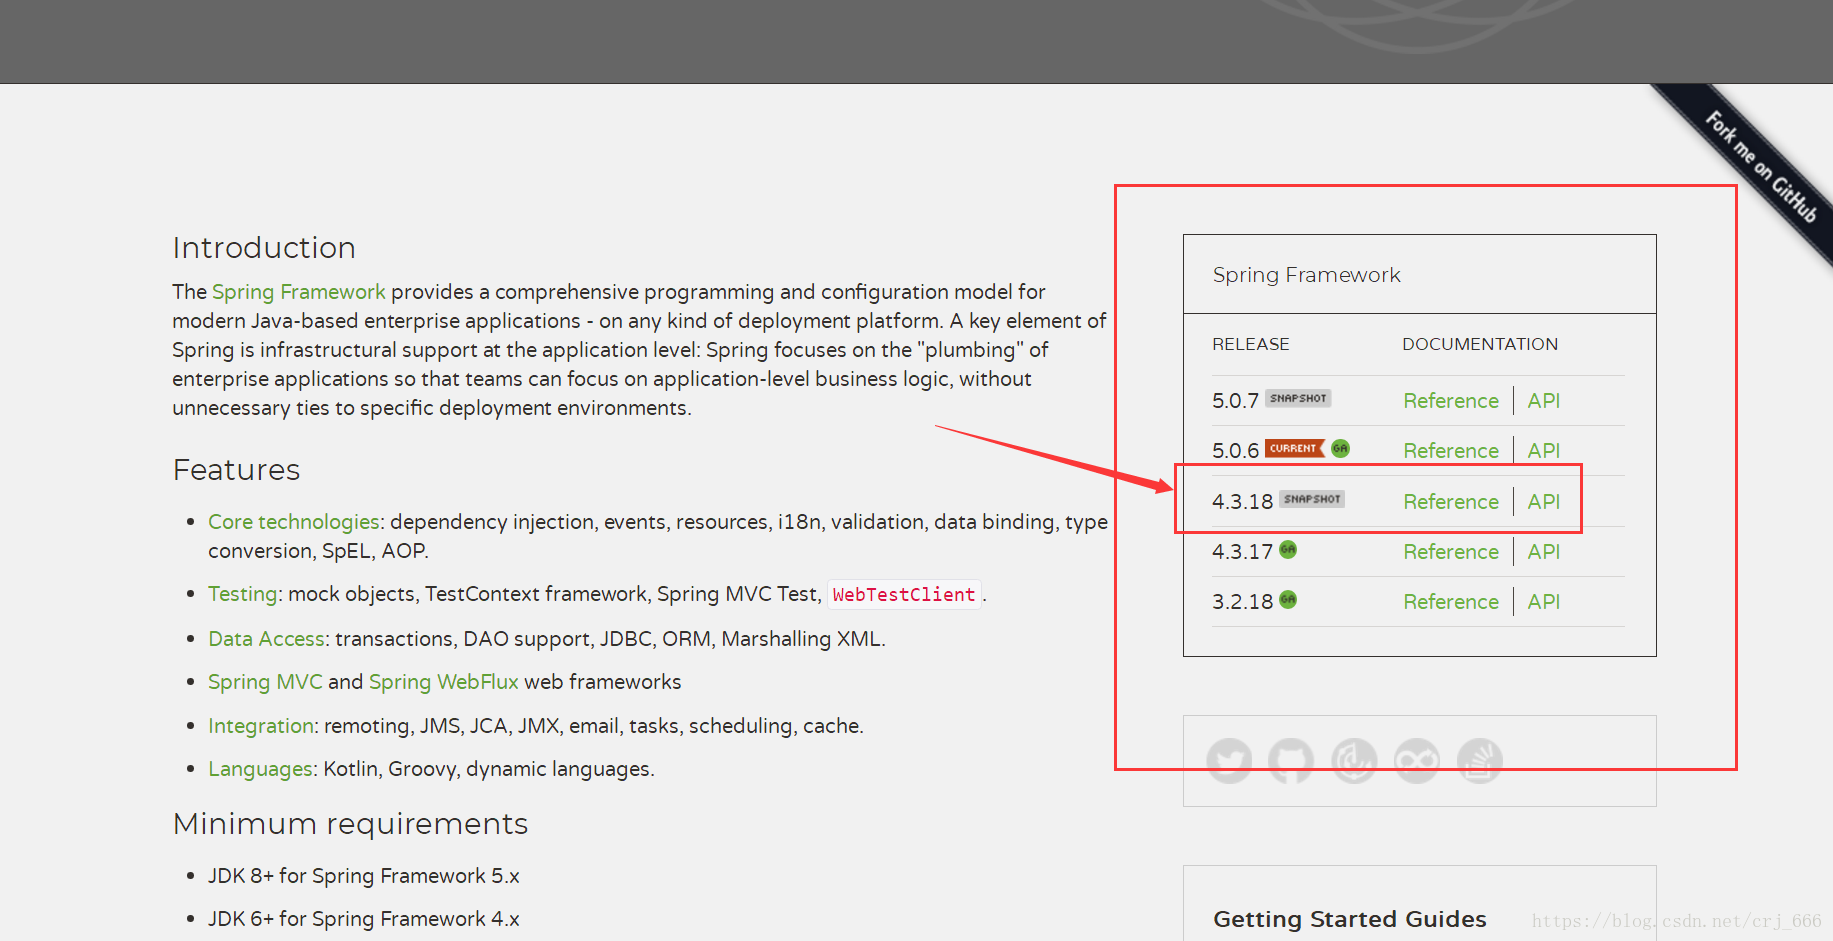Image resolution: width=1833 pixels, height=941 pixels.
Task: Open the Reference docs for 4.3.18
Action: 1451,502
